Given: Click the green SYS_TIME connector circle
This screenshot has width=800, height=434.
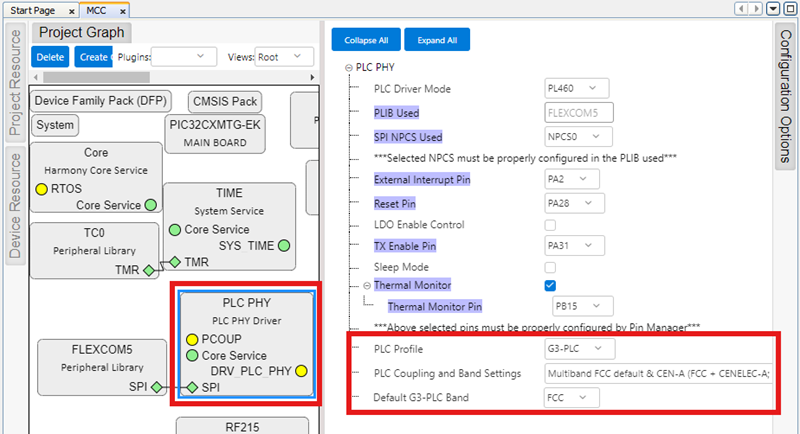Looking at the screenshot, I should [284, 245].
